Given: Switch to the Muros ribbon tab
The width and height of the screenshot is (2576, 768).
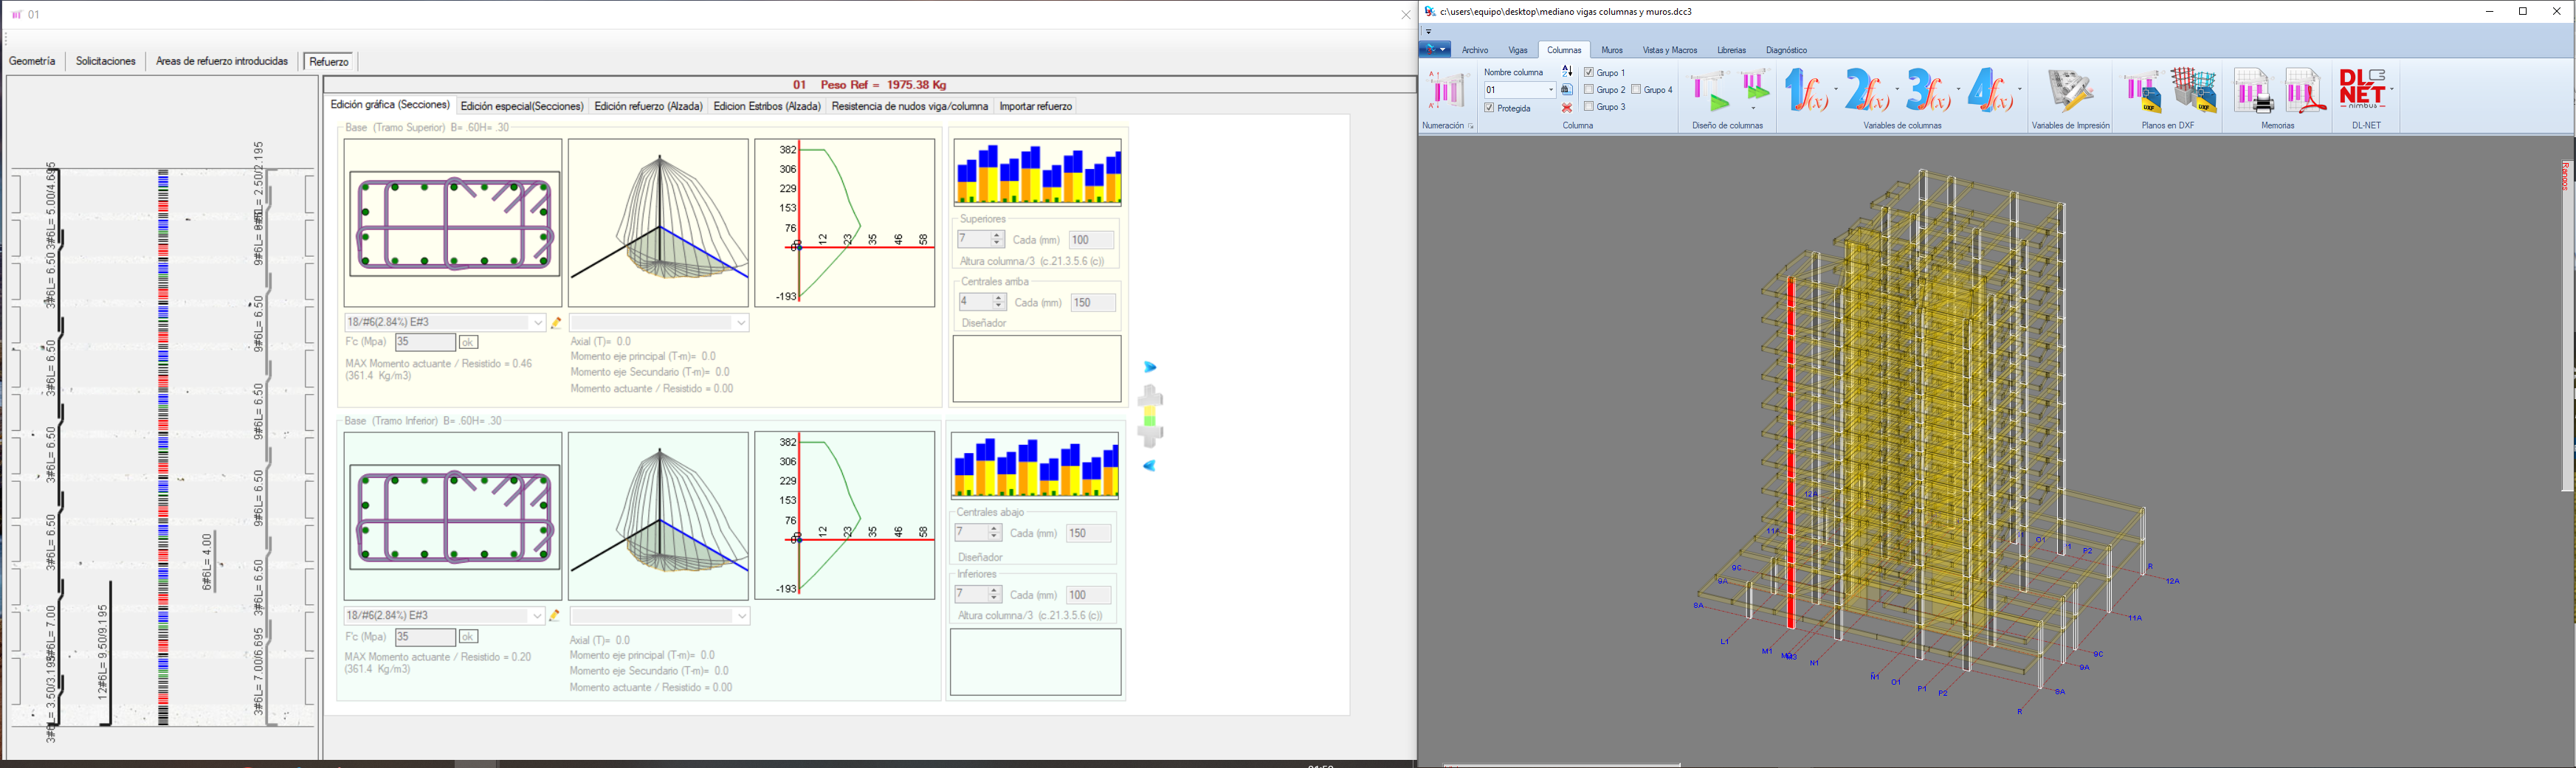Looking at the screenshot, I should (1613, 49).
